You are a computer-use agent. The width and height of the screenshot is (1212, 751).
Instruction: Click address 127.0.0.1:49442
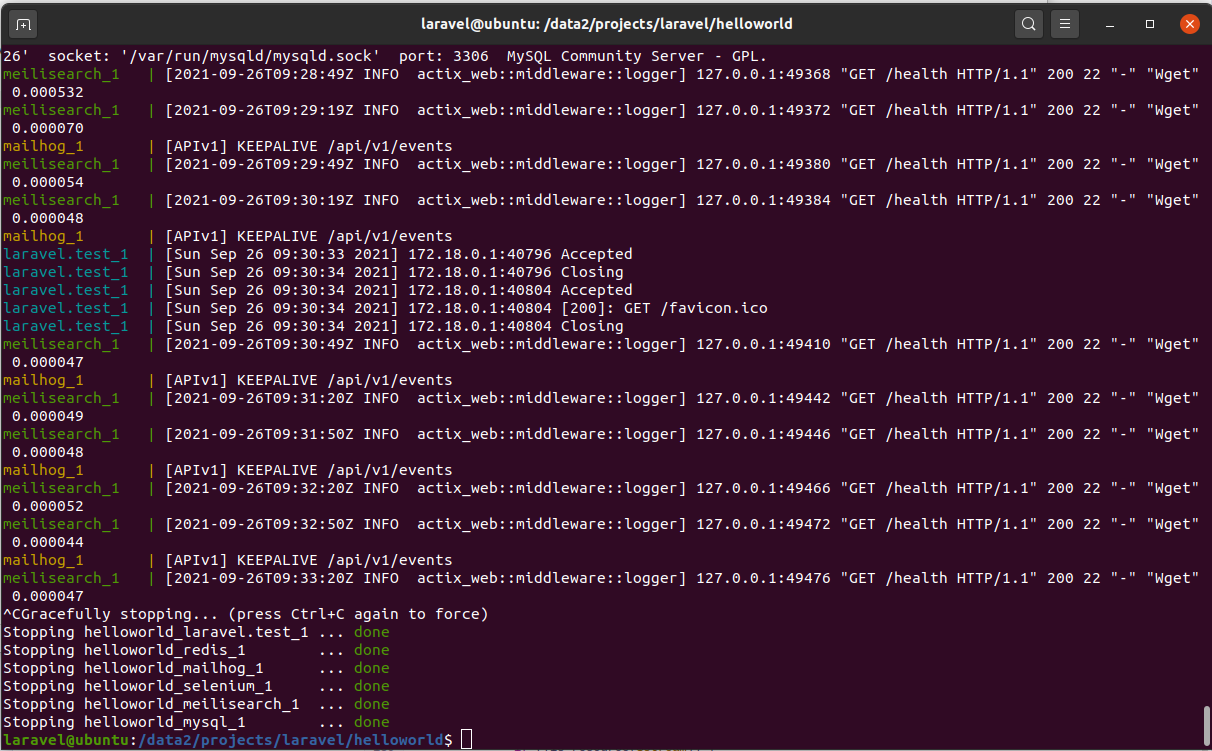tap(763, 398)
